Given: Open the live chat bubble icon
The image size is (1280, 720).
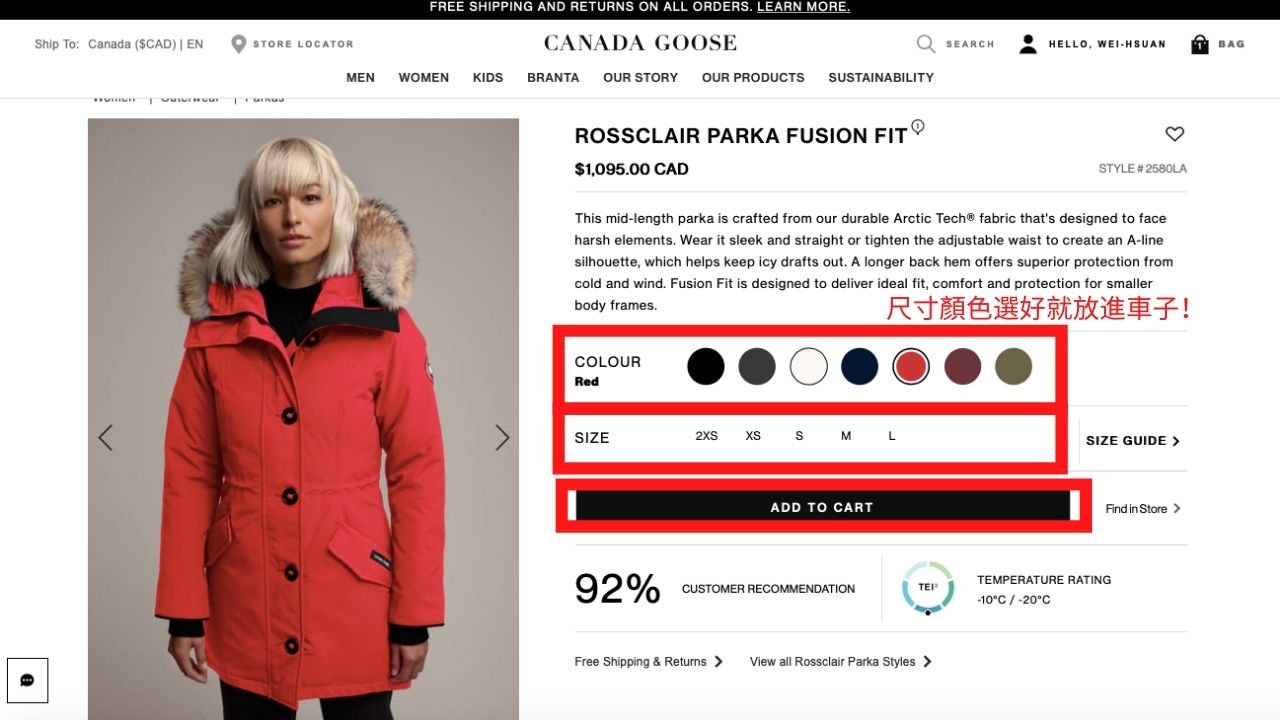Looking at the screenshot, I should tap(27, 680).
